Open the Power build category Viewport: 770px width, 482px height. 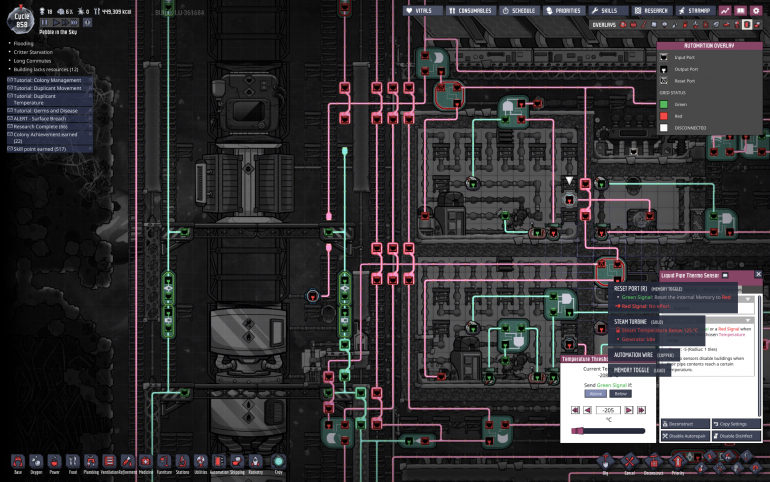click(54, 462)
